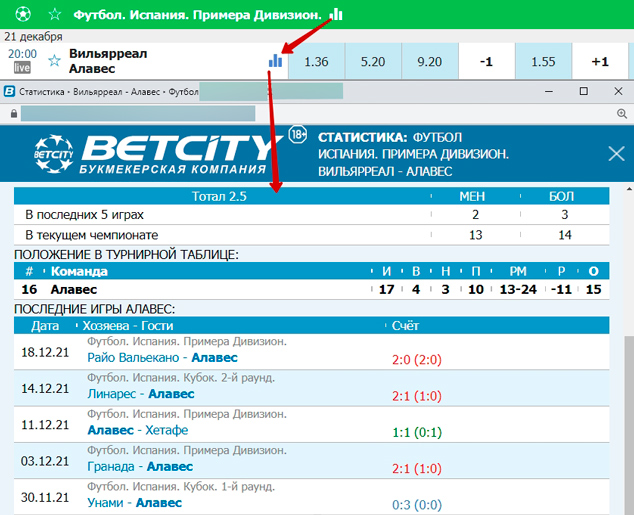This screenshot has height=515, width=634.
Task: Click the Тотал 2.5 table header
Action: pos(219,196)
